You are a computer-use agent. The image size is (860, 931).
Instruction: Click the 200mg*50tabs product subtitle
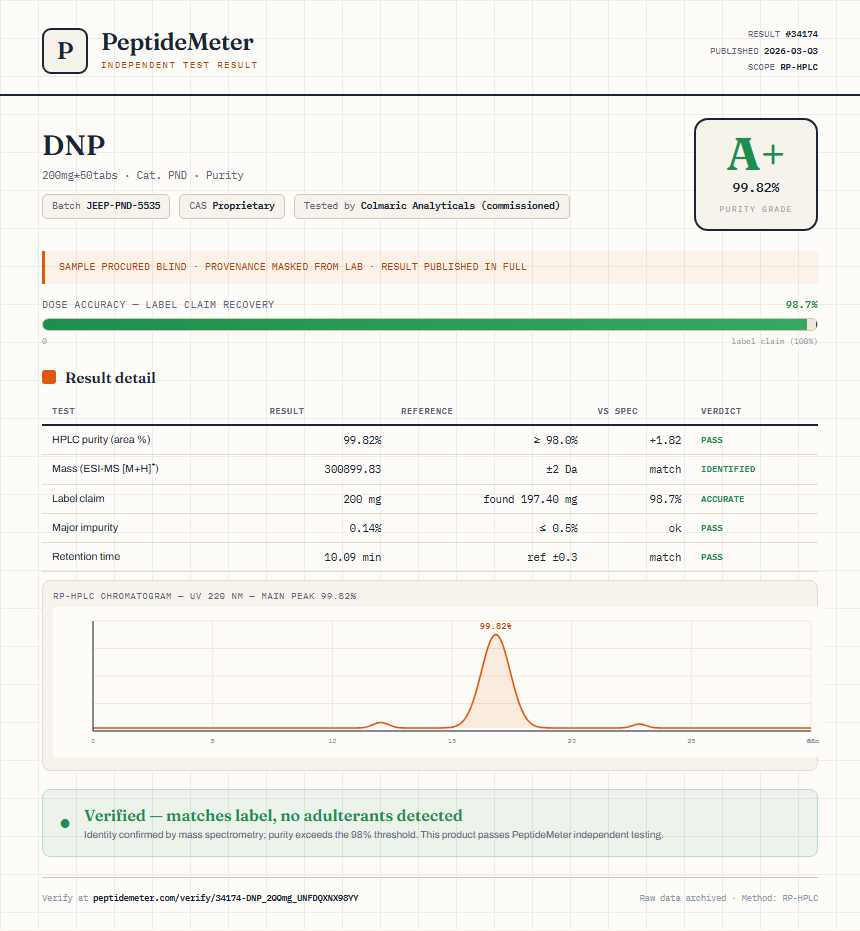pos(143,175)
